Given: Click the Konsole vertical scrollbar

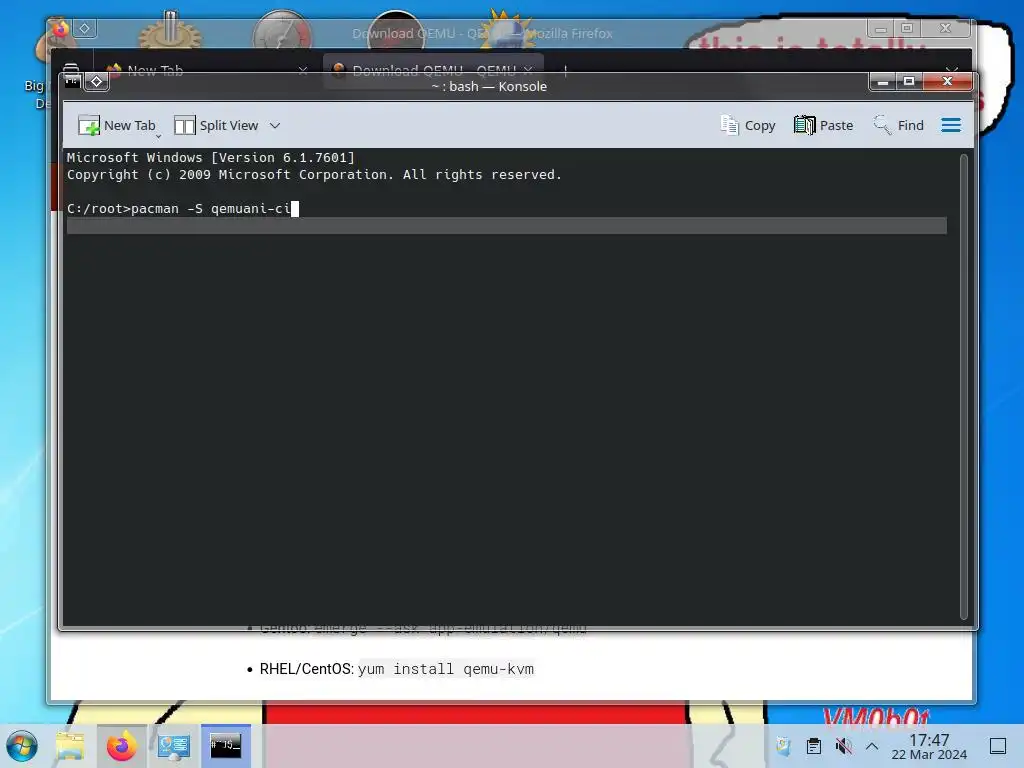Looking at the screenshot, I should click(x=963, y=387).
